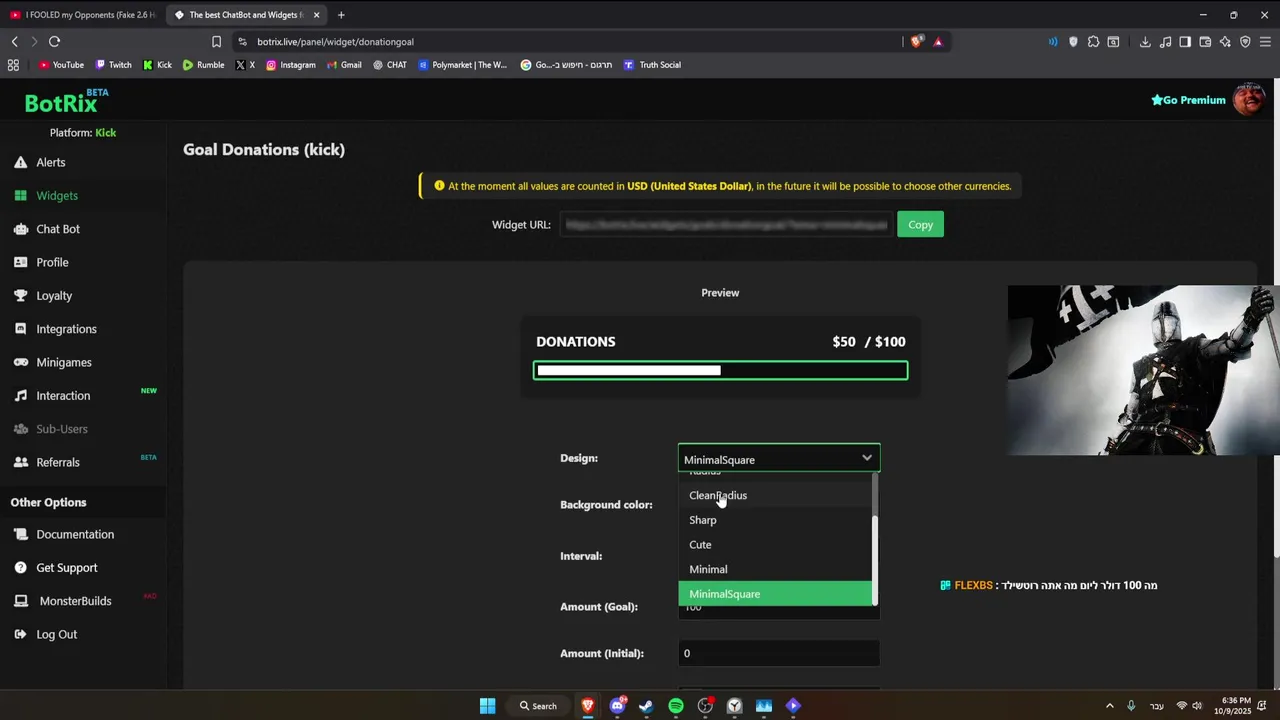The width and height of the screenshot is (1280, 720).
Task: Click the donations progress bar preview
Action: (x=720, y=371)
